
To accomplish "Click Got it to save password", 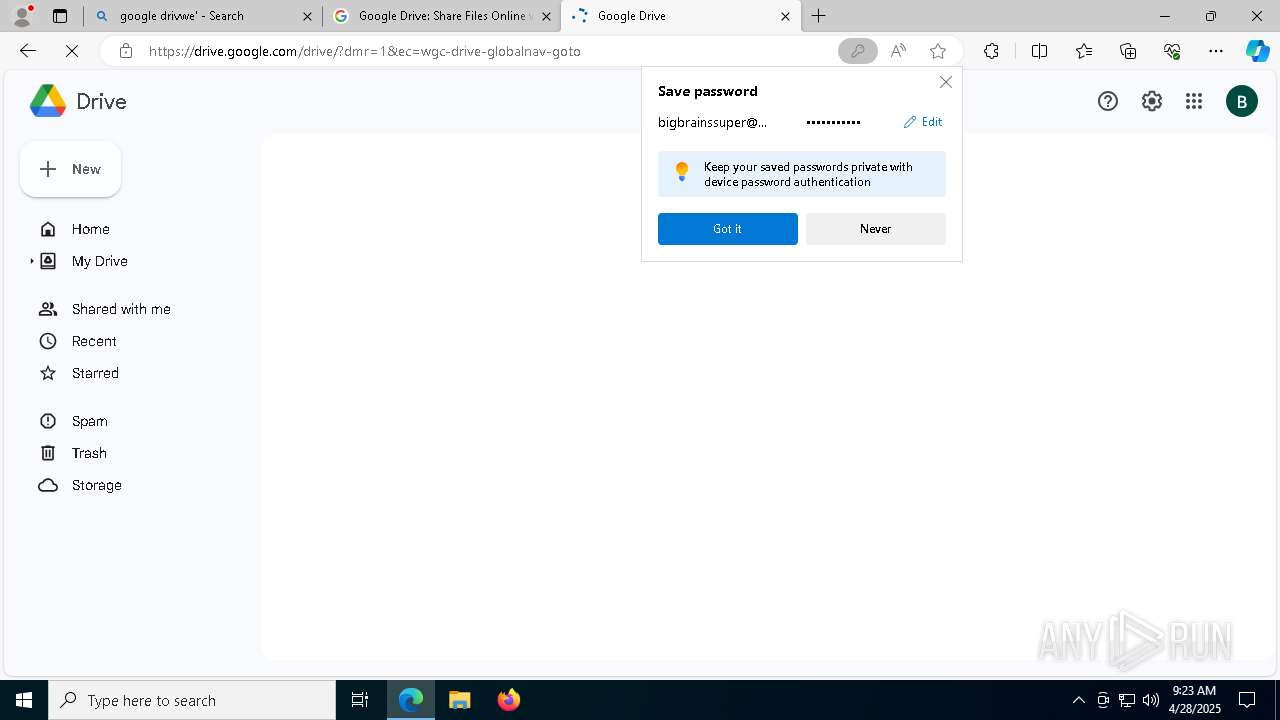I will 727,229.
